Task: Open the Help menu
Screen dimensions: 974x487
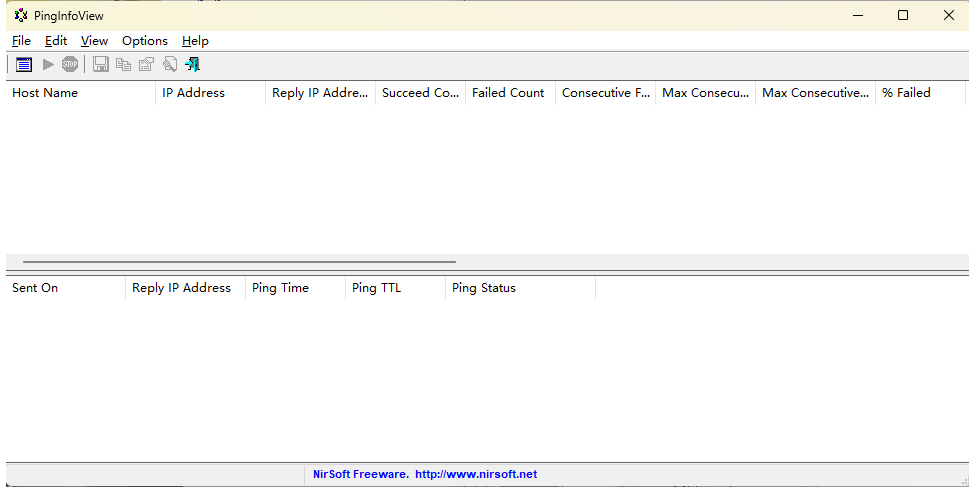Action: click(195, 41)
